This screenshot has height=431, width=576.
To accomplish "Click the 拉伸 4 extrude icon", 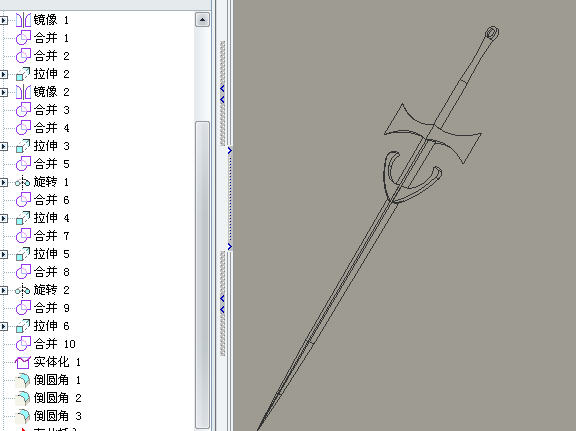I will tap(23, 218).
